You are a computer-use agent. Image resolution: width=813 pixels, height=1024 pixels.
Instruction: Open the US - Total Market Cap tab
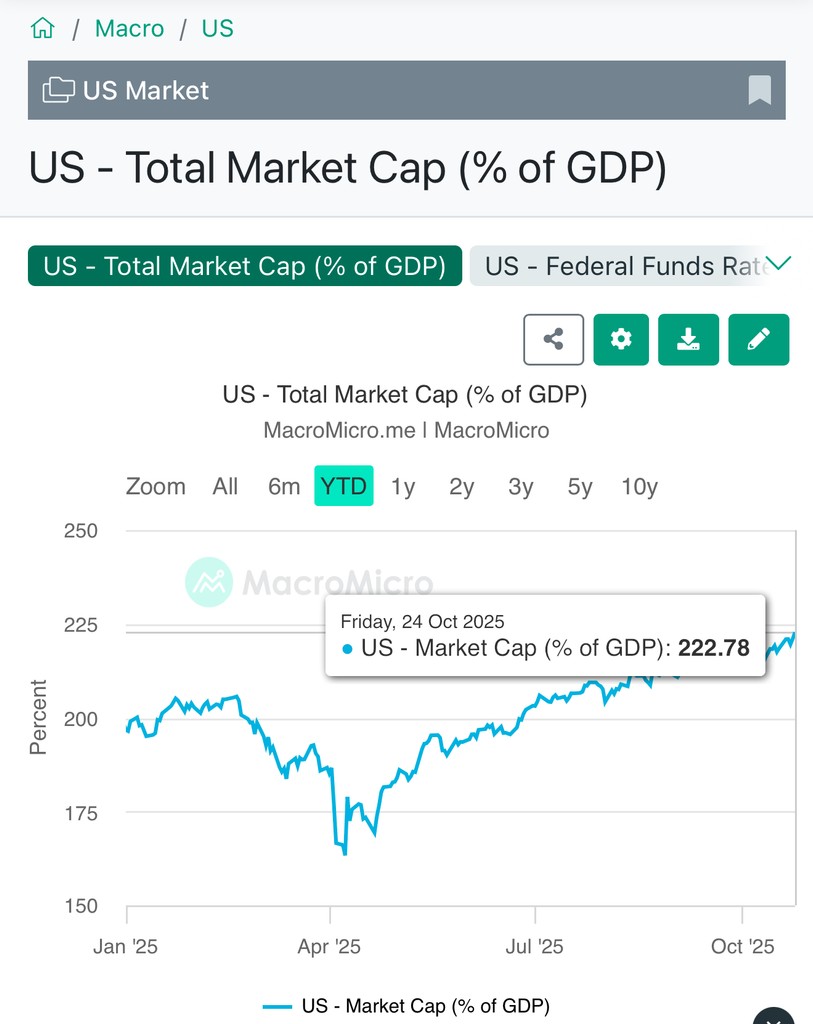click(245, 266)
